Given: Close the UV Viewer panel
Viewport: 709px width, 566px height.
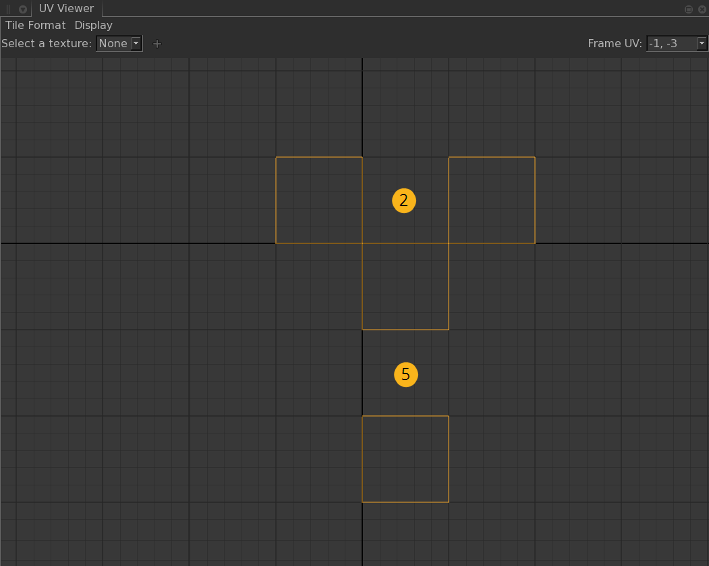Looking at the screenshot, I should click(702, 9).
